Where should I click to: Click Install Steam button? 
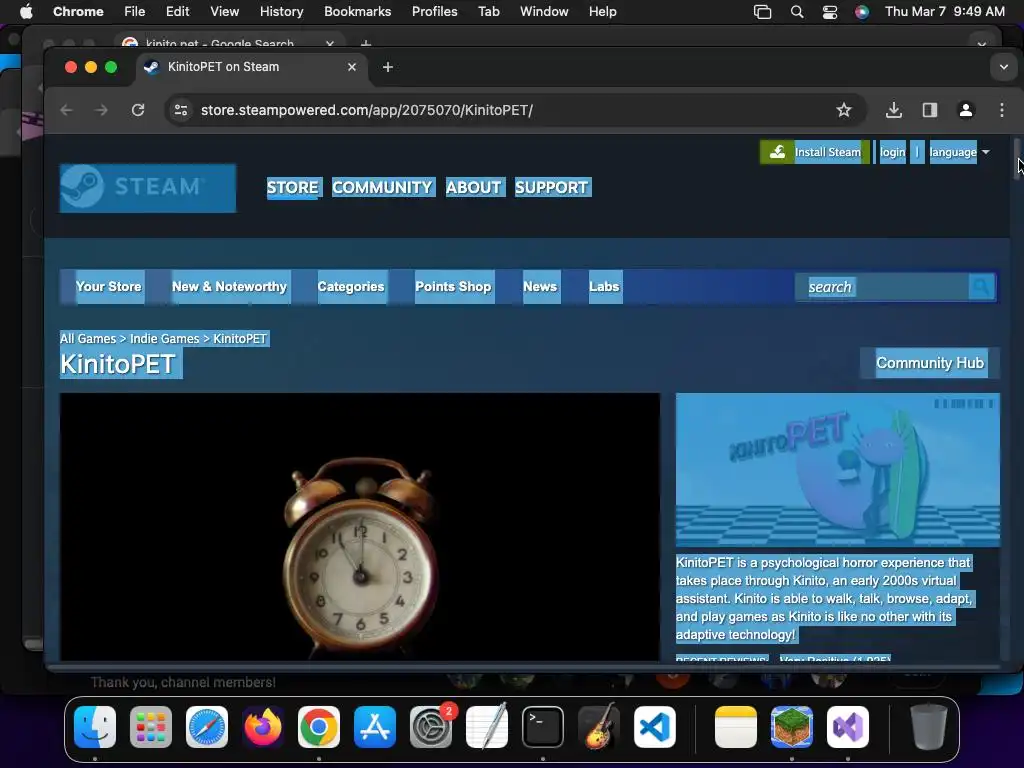click(x=814, y=152)
